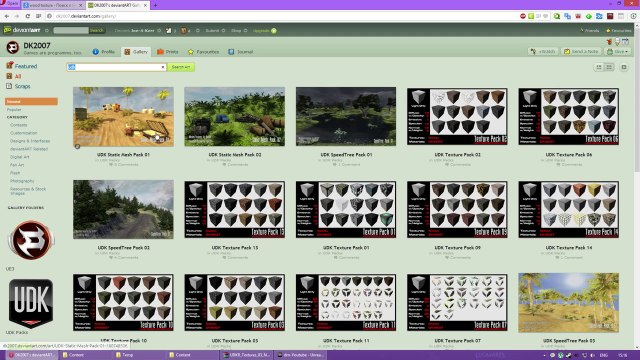Click the red adblock stop icon
This screenshot has height=360, width=640.
pyautogui.click(x=523, y=16)
